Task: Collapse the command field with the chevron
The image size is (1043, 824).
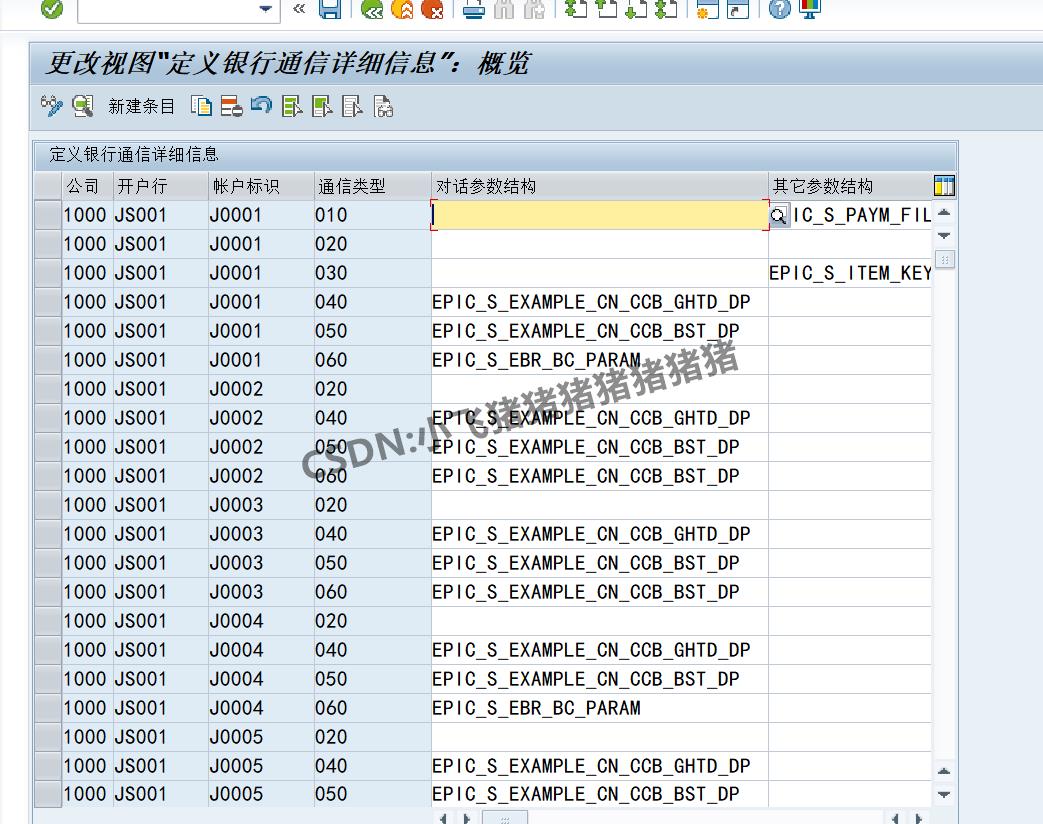Action: (x=297, y=11)
